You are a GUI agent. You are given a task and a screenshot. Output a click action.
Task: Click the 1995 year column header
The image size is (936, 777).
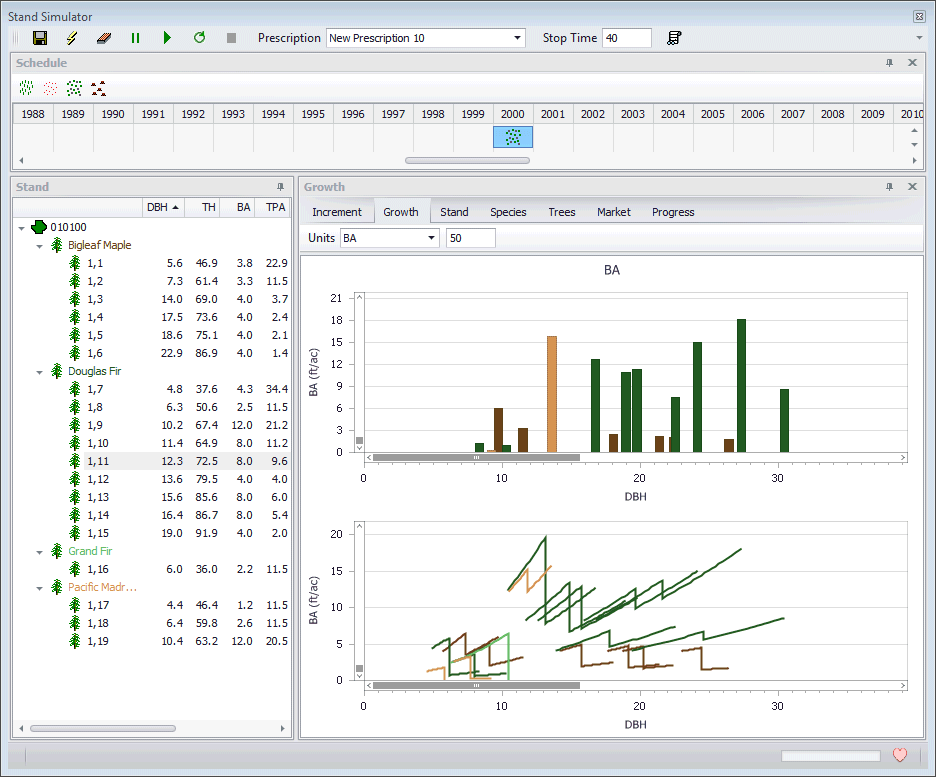(313, 114)
